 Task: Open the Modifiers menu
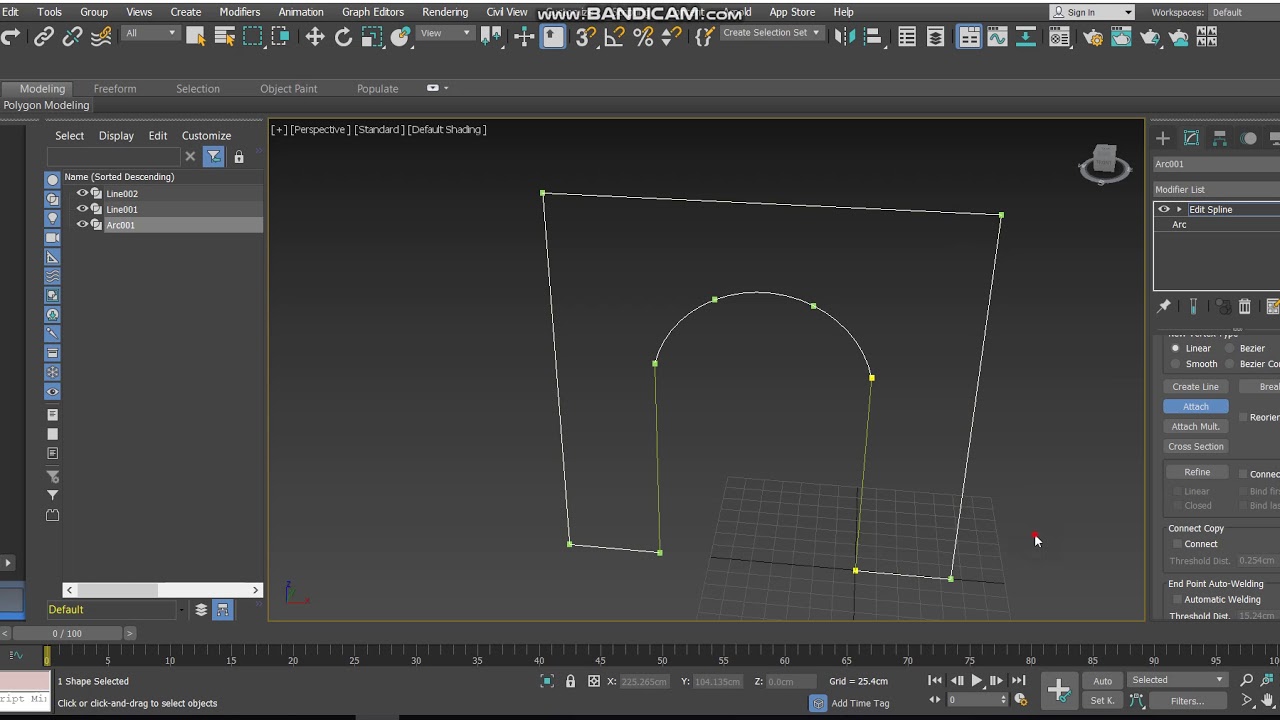[239, 12]
